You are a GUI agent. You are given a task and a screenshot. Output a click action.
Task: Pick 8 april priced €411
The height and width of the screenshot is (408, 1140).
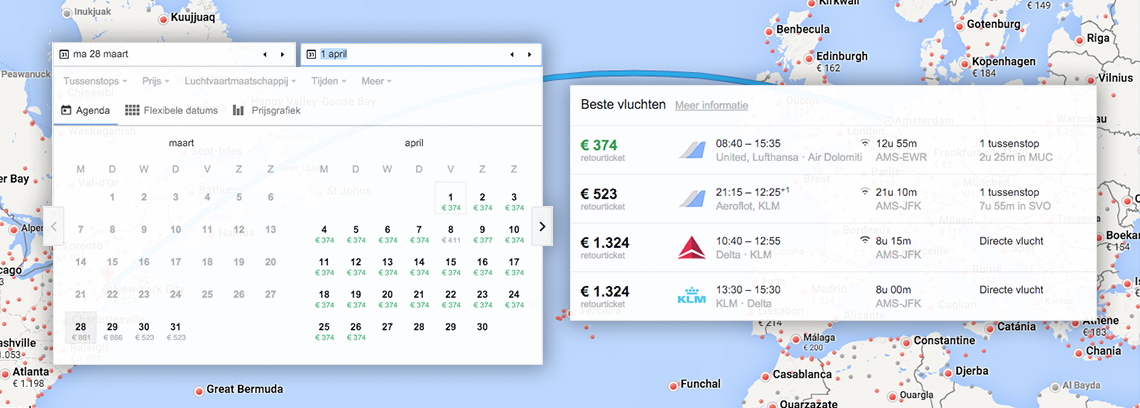click(x=451, y=233)
